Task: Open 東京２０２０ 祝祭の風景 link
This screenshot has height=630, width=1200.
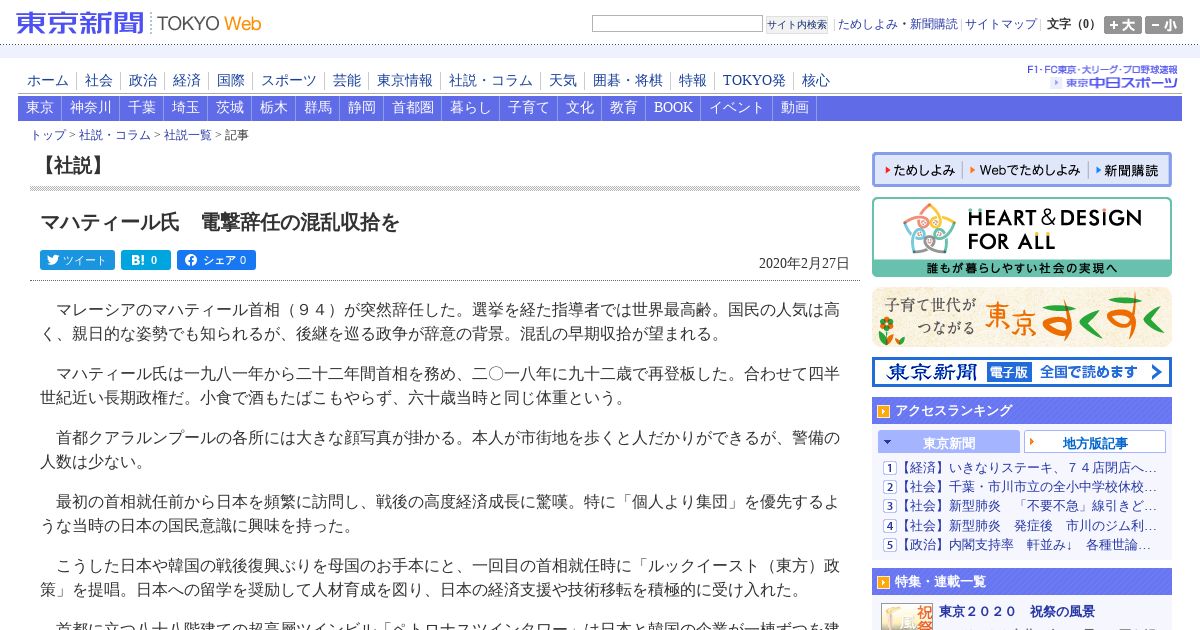Action: (x=1016, y=611)
